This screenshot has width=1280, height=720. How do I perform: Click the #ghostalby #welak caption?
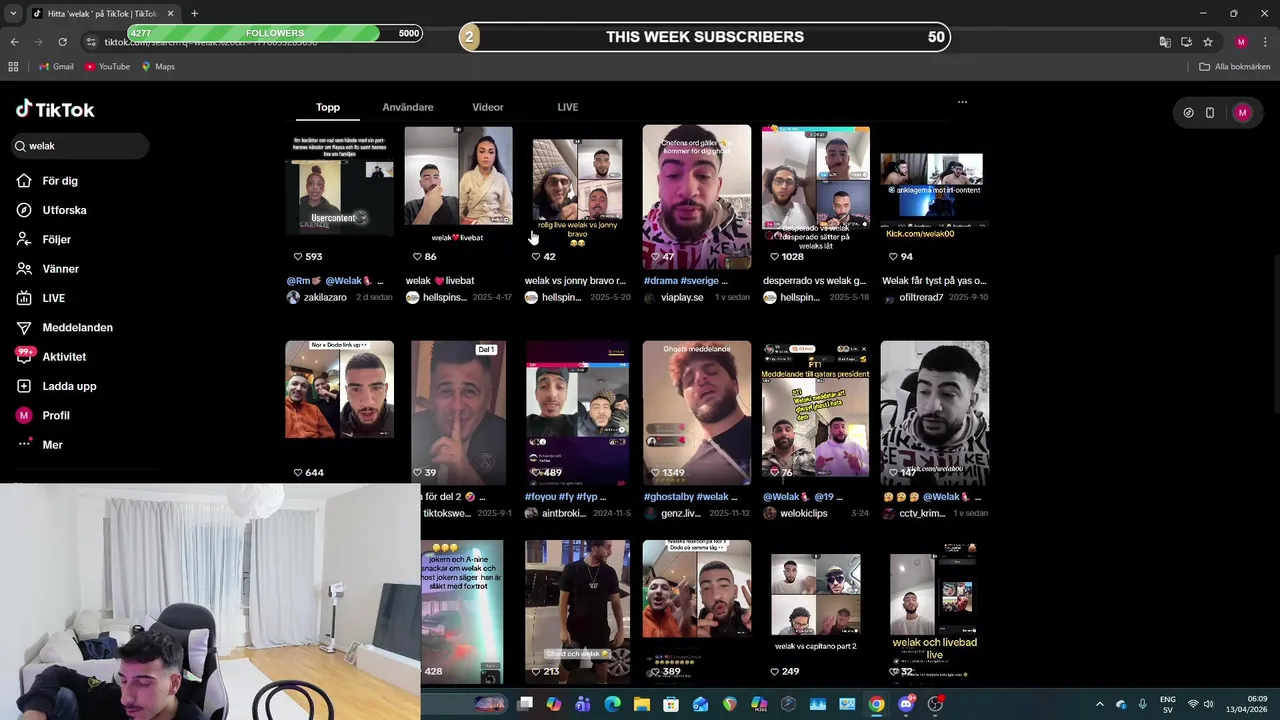(x=691, y=497)
